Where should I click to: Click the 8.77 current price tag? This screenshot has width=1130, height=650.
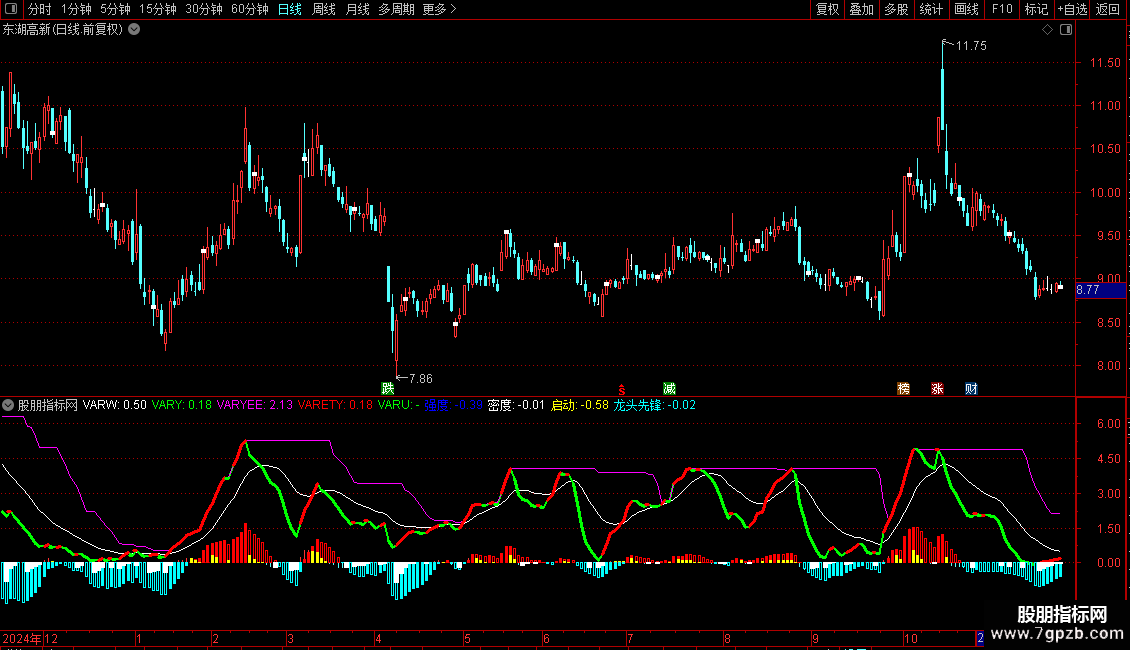1100,290
